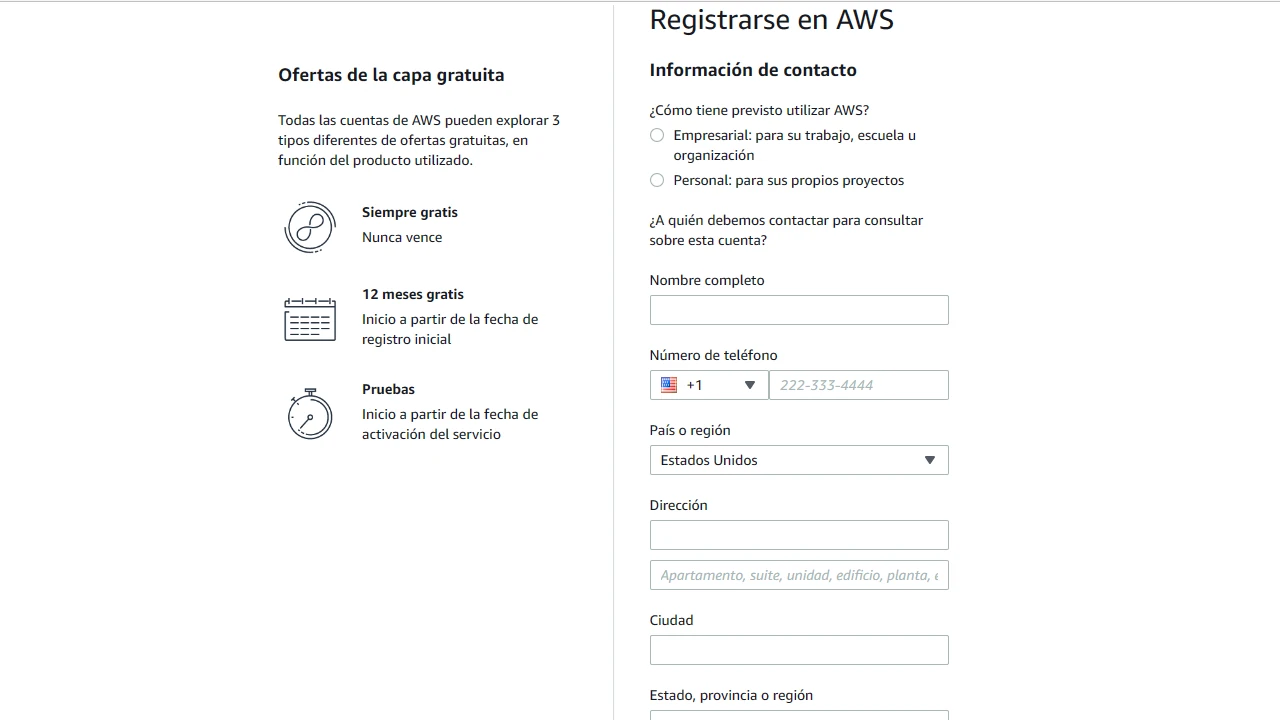Click the arrow beside Estados Unidos
Viewport: 1280px width, 720px height.
coord(929,460)
